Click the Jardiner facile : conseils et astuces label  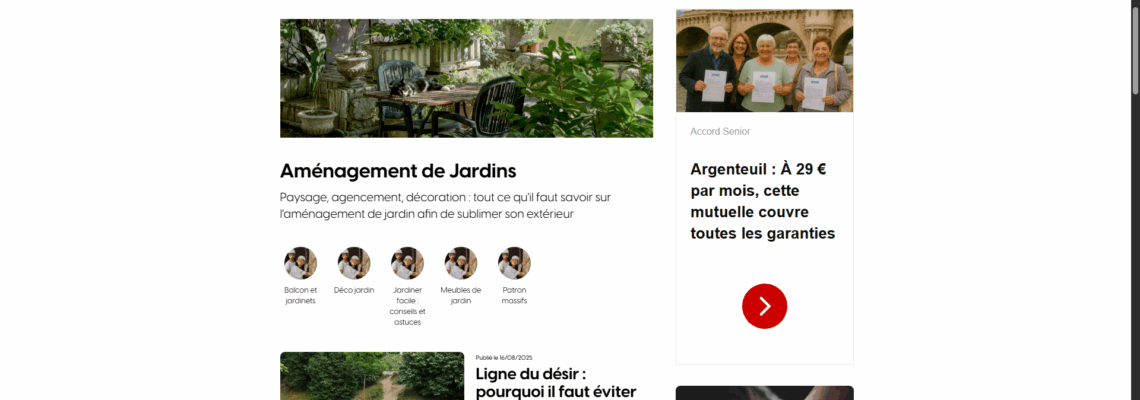pyautogui.click(x=407, y=306)
